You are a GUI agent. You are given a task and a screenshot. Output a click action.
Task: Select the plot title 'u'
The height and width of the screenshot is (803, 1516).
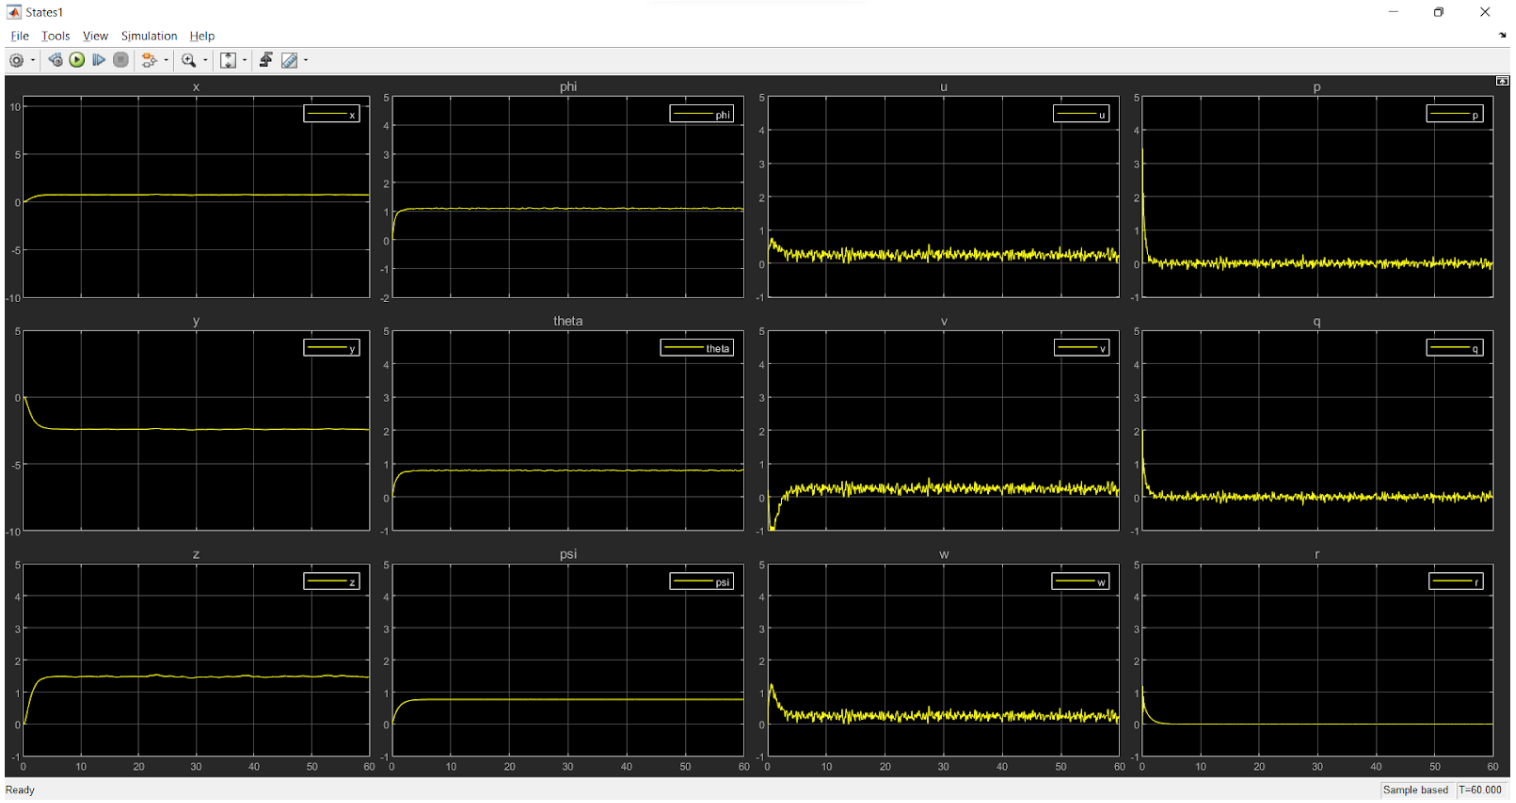943,87
